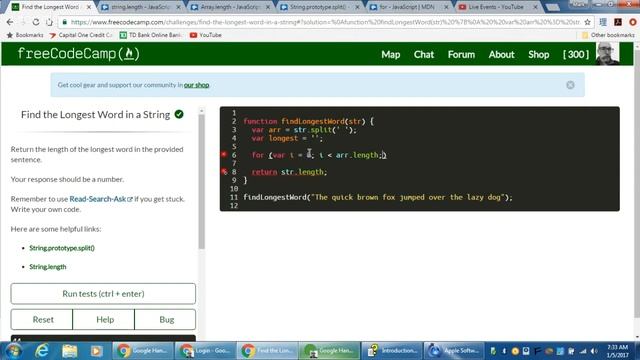The width and height of the screenshot is (640, 360).
Task: Click the 'return str.length;' code line
Action: click(289, 172)
